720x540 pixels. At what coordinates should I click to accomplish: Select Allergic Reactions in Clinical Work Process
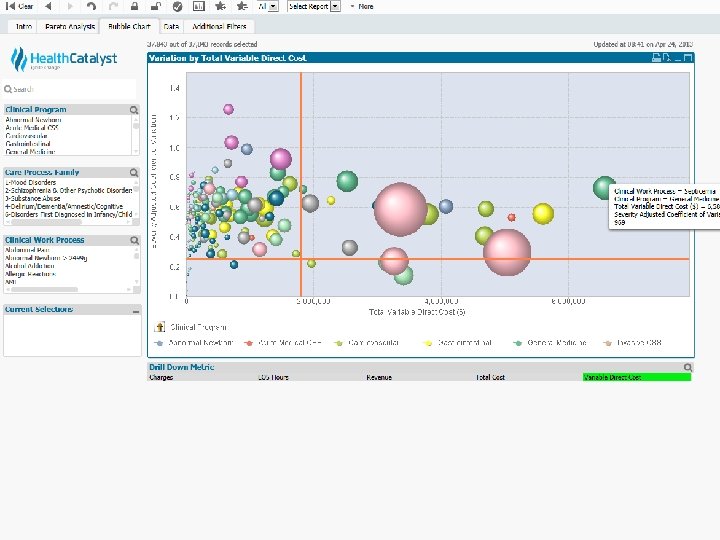pyautogui.click(x=68, y=274)
